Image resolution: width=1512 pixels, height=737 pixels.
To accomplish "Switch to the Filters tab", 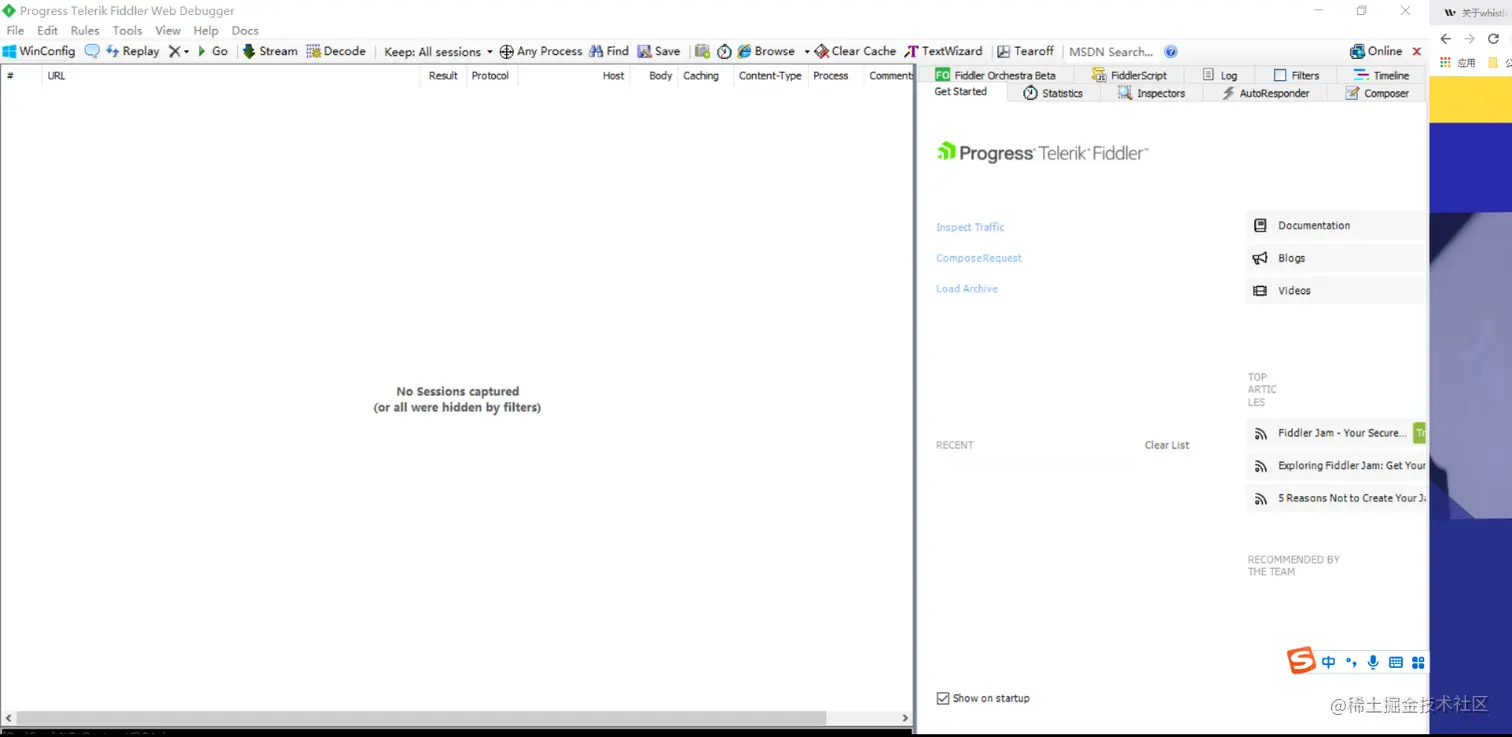I will coord(1297,75).
